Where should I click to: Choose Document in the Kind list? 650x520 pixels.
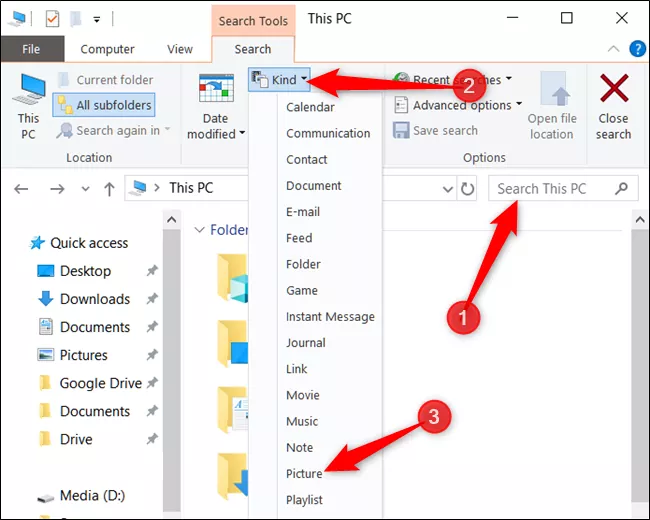[x=313, y=185]
